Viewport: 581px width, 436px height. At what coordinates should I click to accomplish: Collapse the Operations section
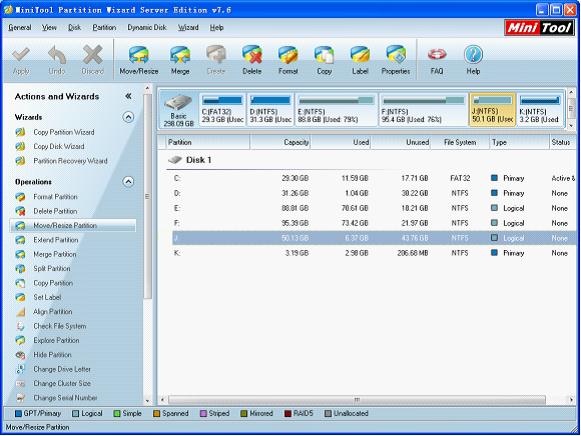coord(128,182)
